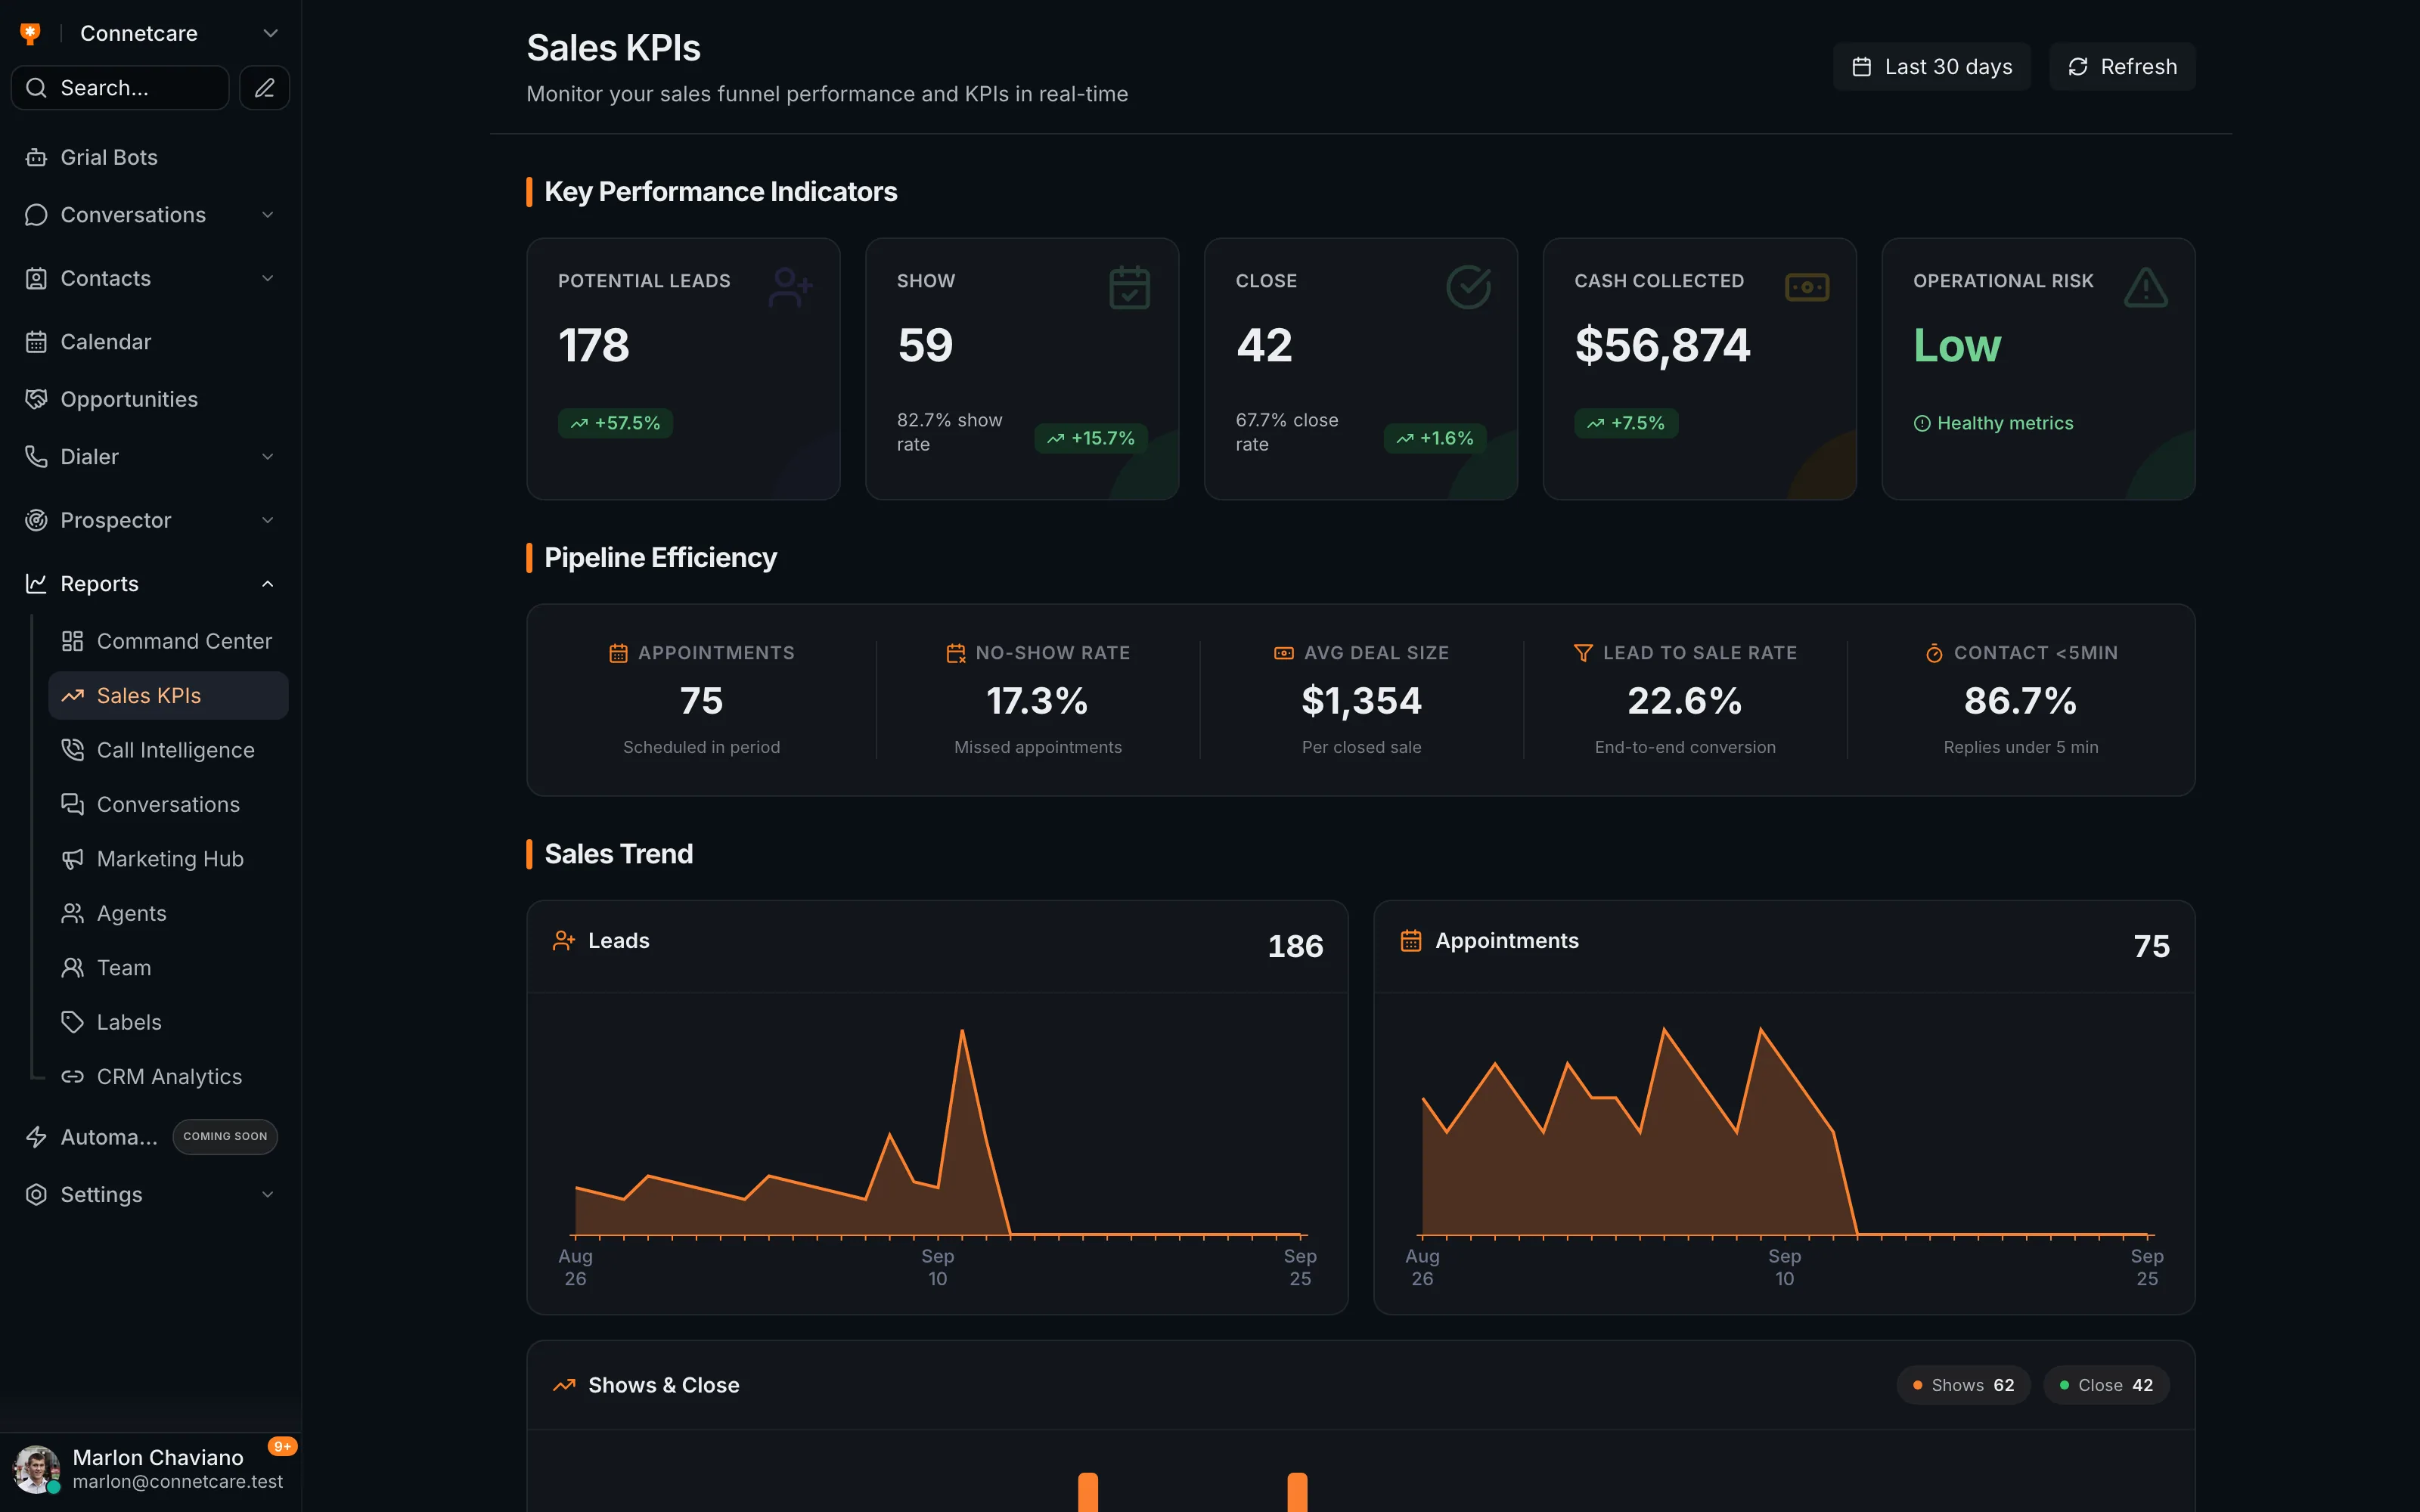Click the Shows & Close trend icon

pyautogui.click(x=564, y=1385)
